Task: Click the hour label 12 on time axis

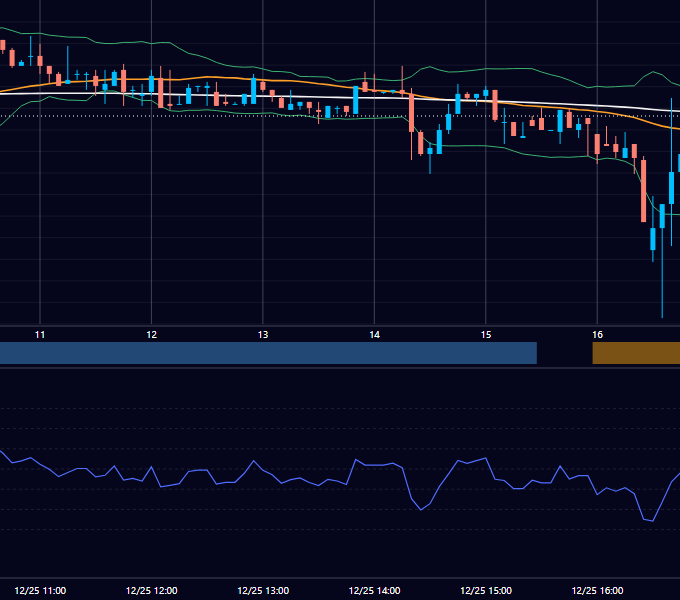Action: click(x=151, y=335)
